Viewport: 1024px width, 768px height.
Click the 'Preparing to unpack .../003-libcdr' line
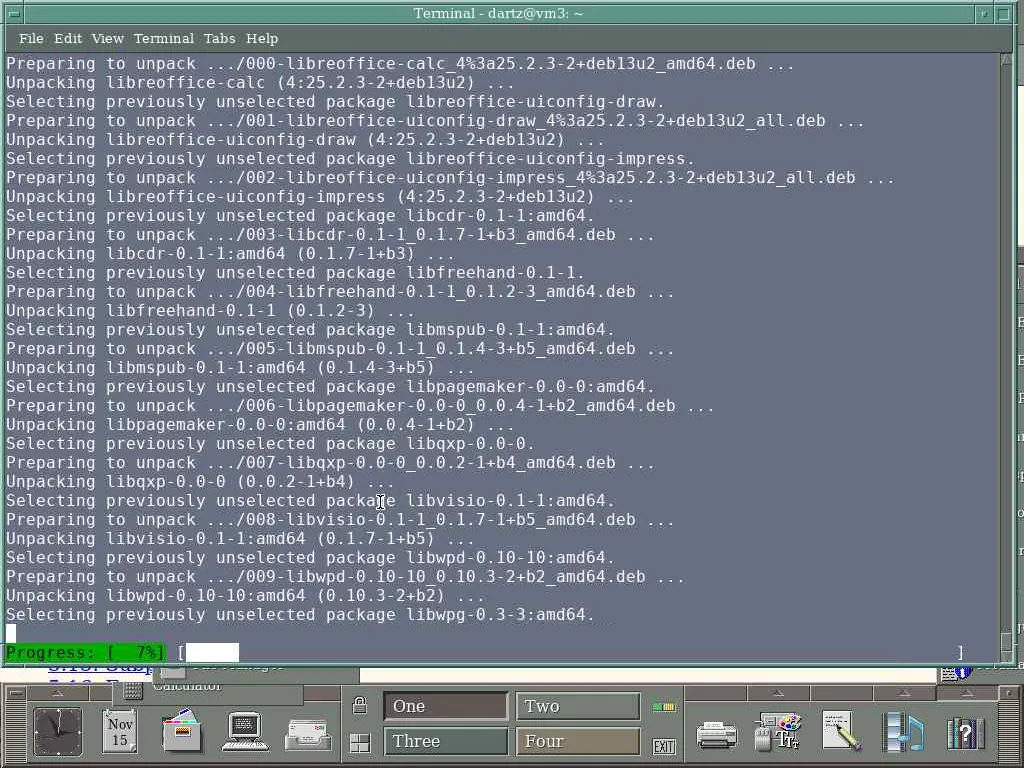[330, 234]
